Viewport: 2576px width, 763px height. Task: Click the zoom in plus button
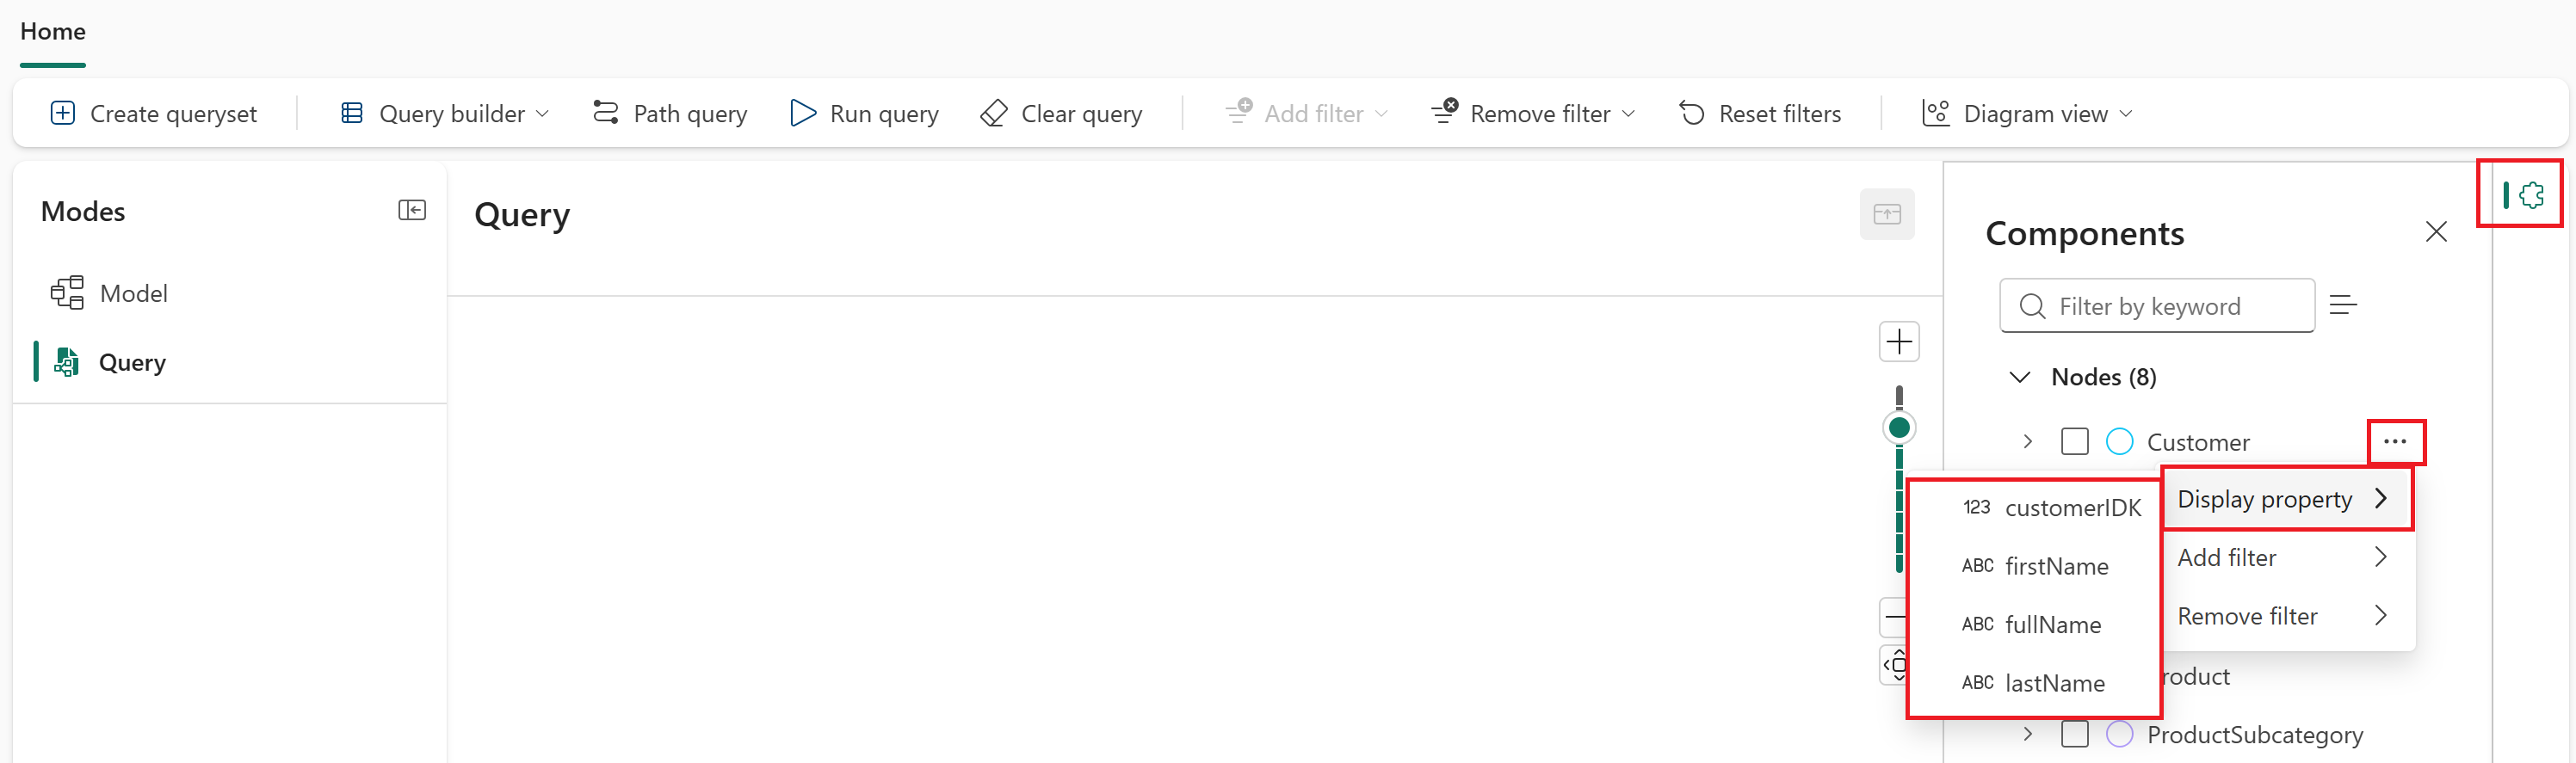point(1899,342)
